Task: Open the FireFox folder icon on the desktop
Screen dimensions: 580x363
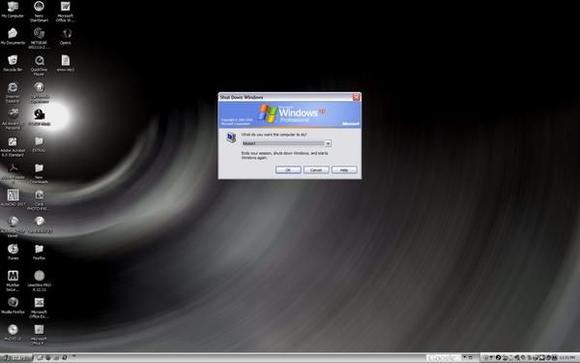Action: (x=39, y=251)
